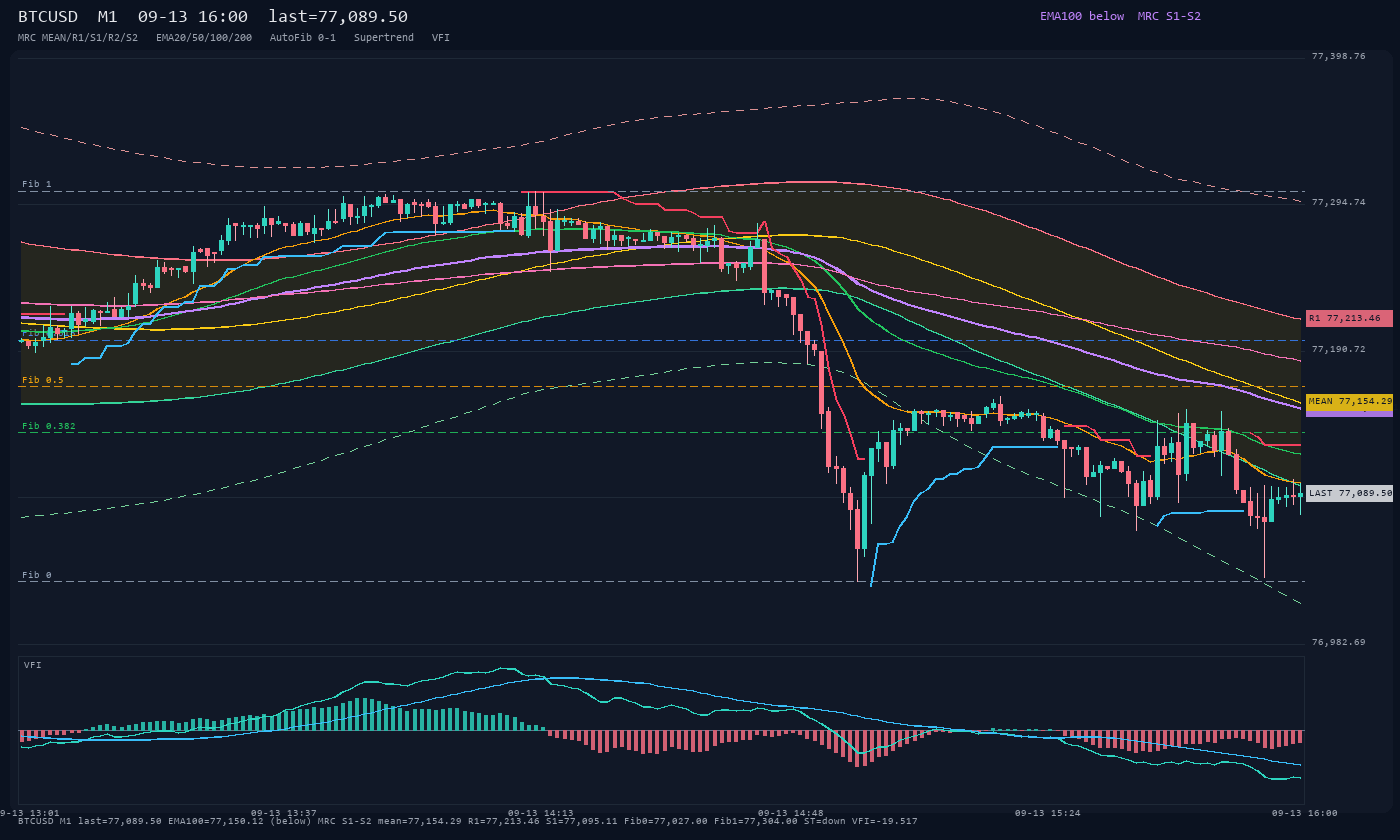Screen dimensions: 1400x840
Task: Click the 09-13 16:00 time axis label
Action: tap(1305, 813)
